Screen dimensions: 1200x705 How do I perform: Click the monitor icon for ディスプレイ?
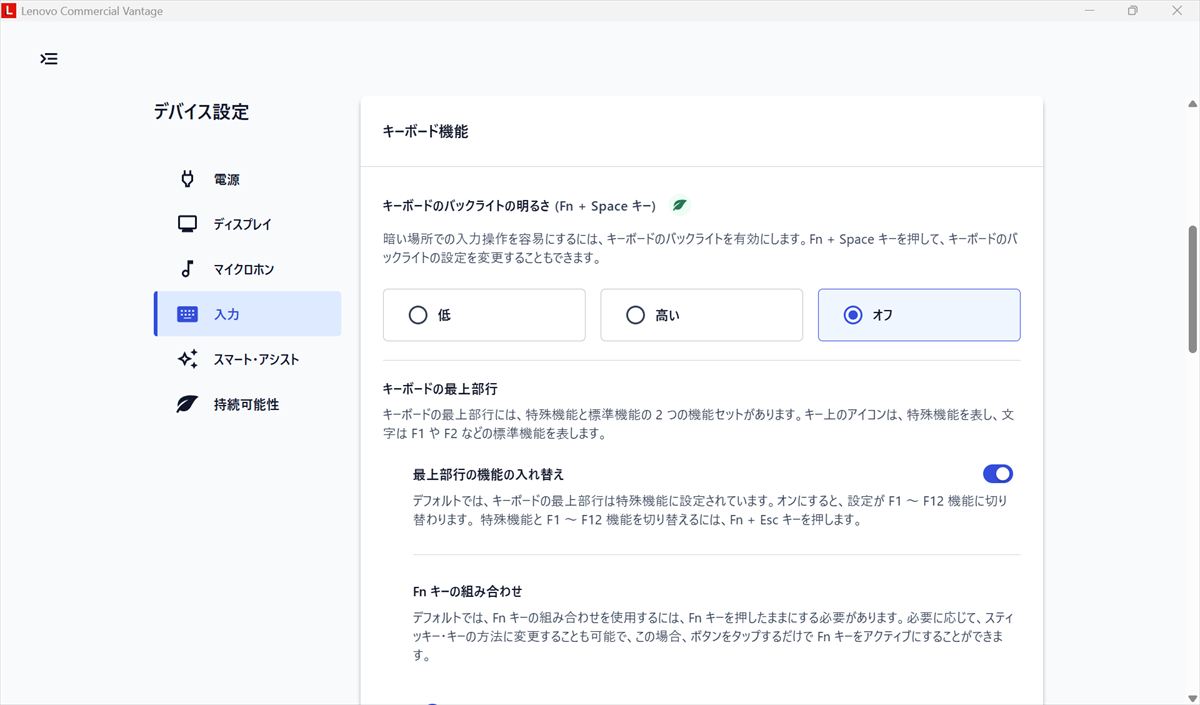click(187, 224)
